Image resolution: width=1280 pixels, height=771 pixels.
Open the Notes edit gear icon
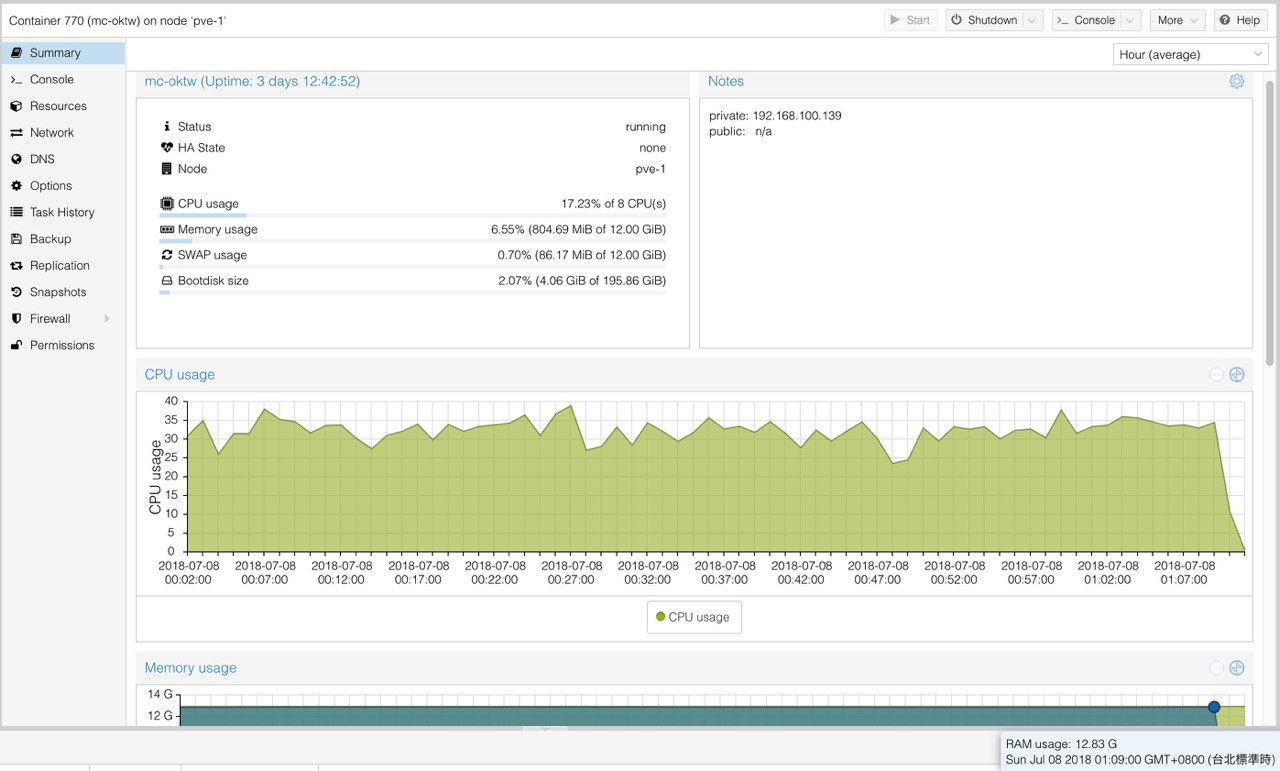pyautogui.click(x=1237, y=81)
